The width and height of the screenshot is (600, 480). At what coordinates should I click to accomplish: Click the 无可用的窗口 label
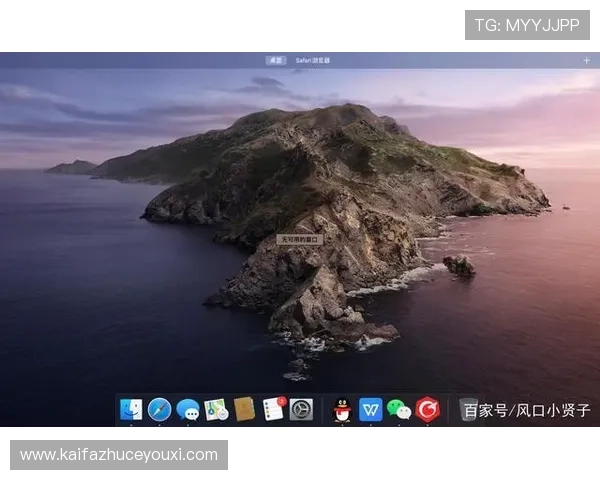coord(300,240)
